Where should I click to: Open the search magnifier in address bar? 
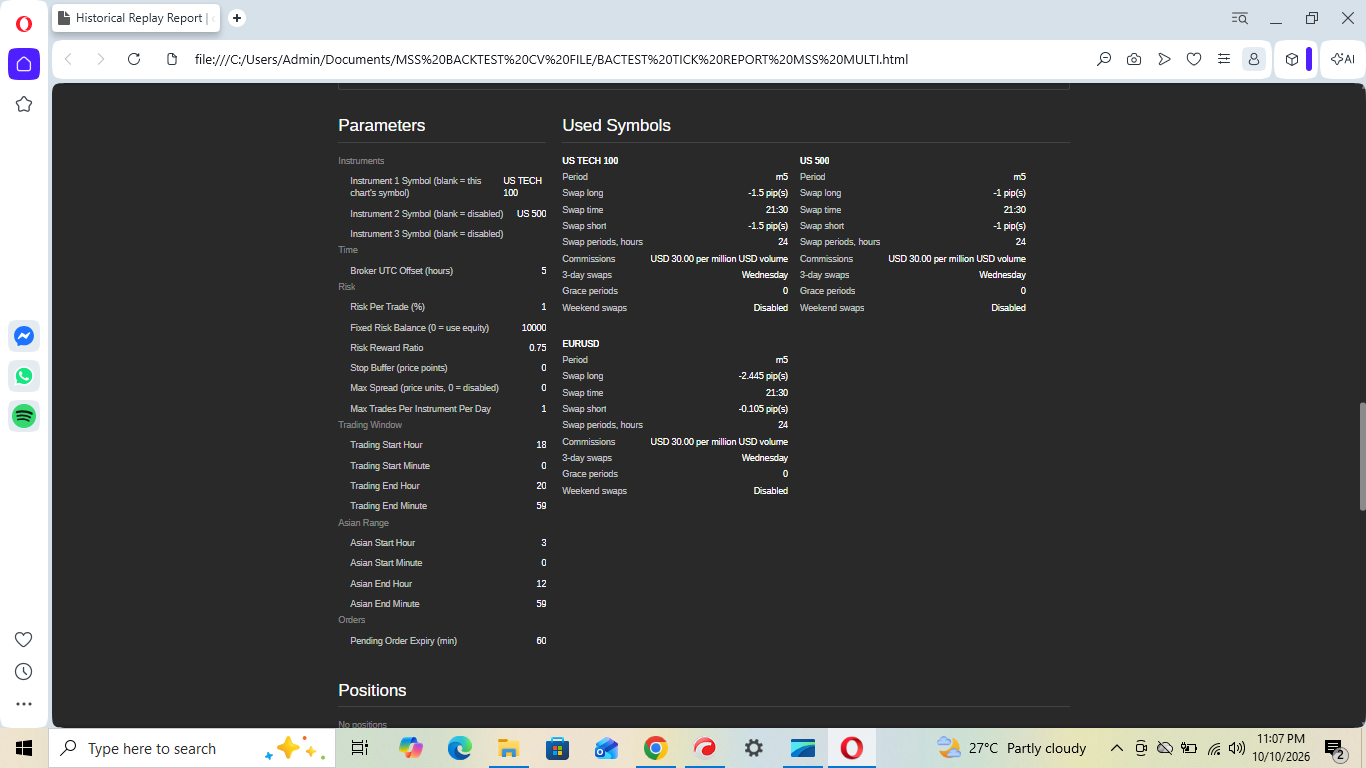(x=1104, y=59)
